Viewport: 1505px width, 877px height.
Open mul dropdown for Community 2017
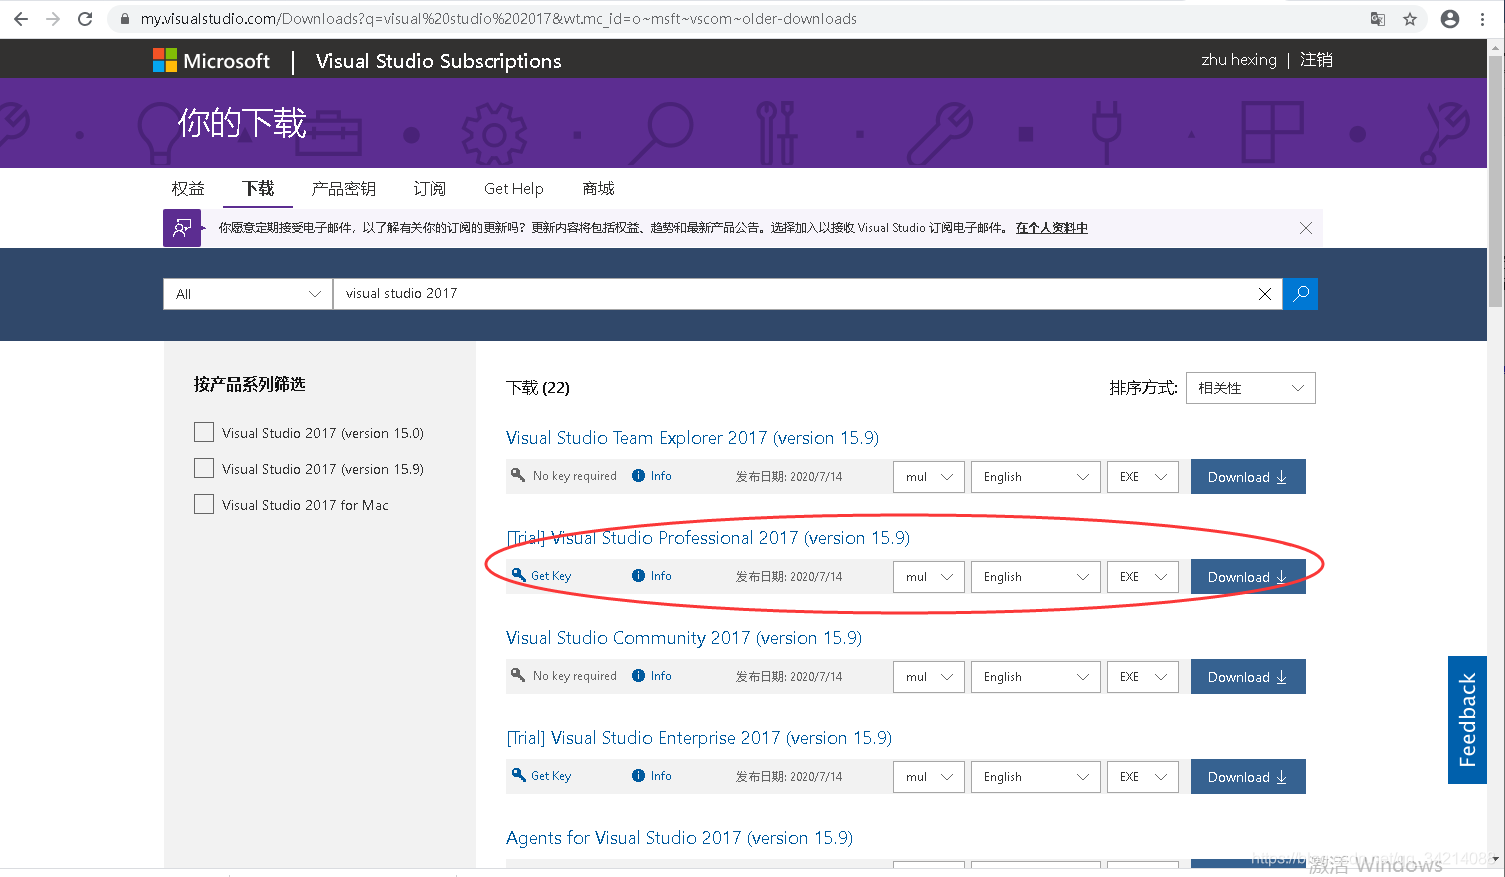point(929,677)
